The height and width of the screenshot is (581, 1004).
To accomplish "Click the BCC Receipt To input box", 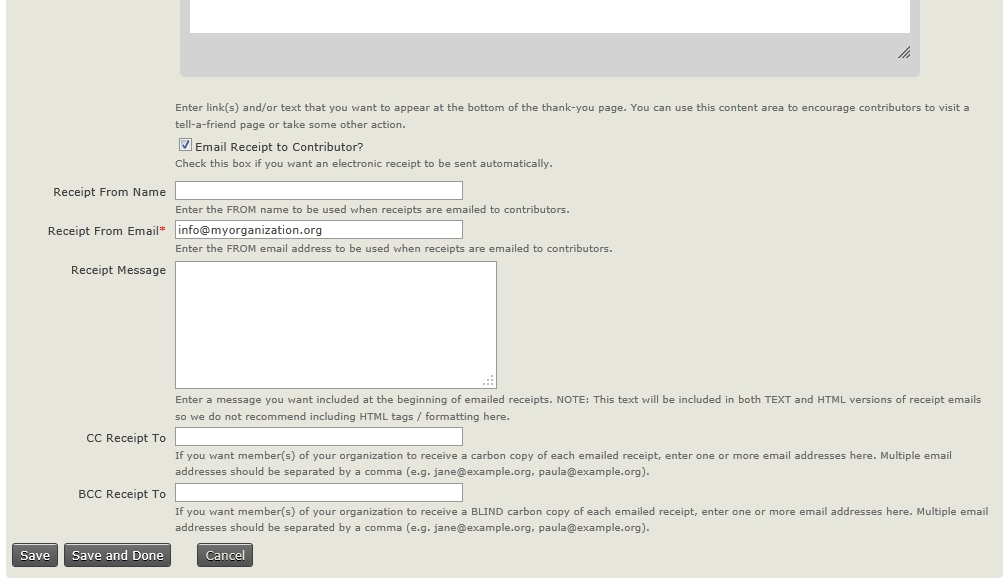I will pyautogui.click(x=318, y=493).
